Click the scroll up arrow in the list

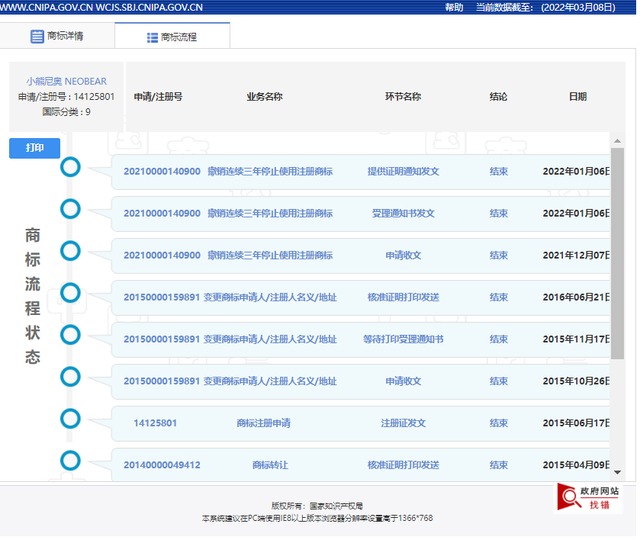(x=617, y=141)
